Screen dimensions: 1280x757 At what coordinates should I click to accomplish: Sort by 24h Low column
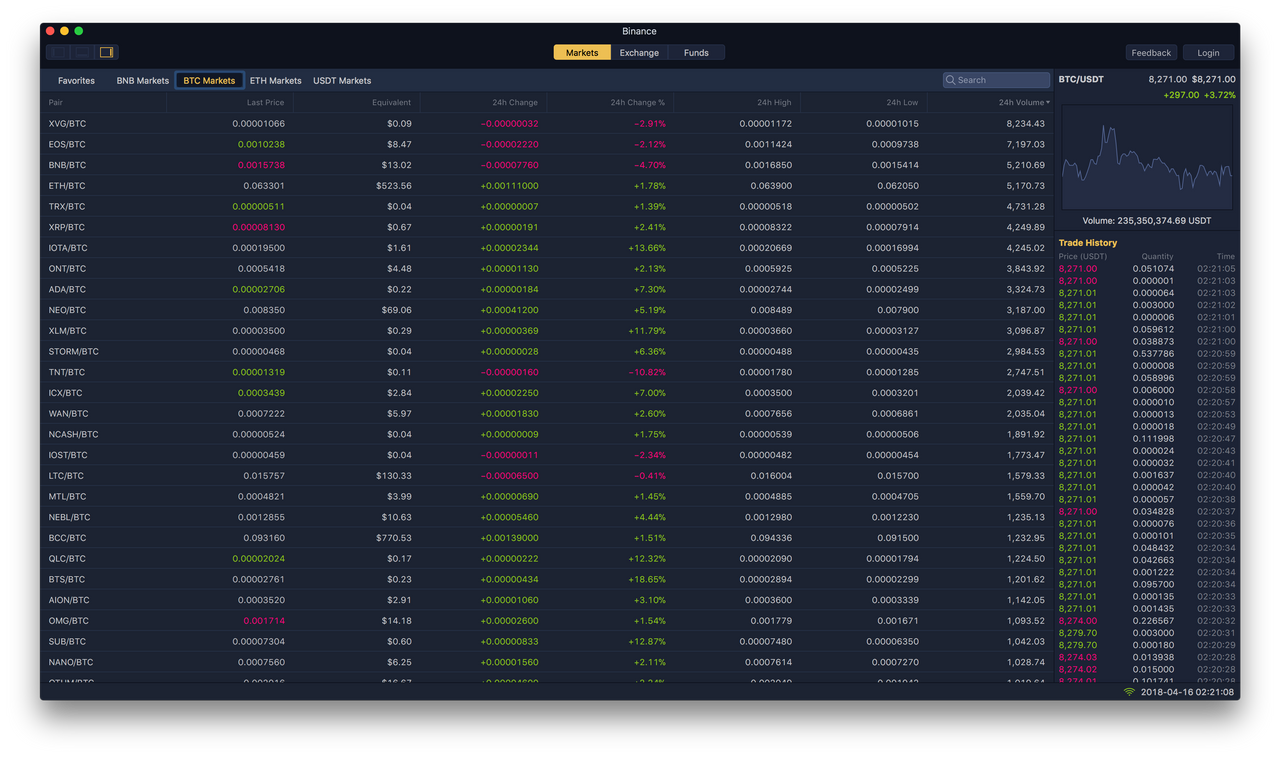902,103
